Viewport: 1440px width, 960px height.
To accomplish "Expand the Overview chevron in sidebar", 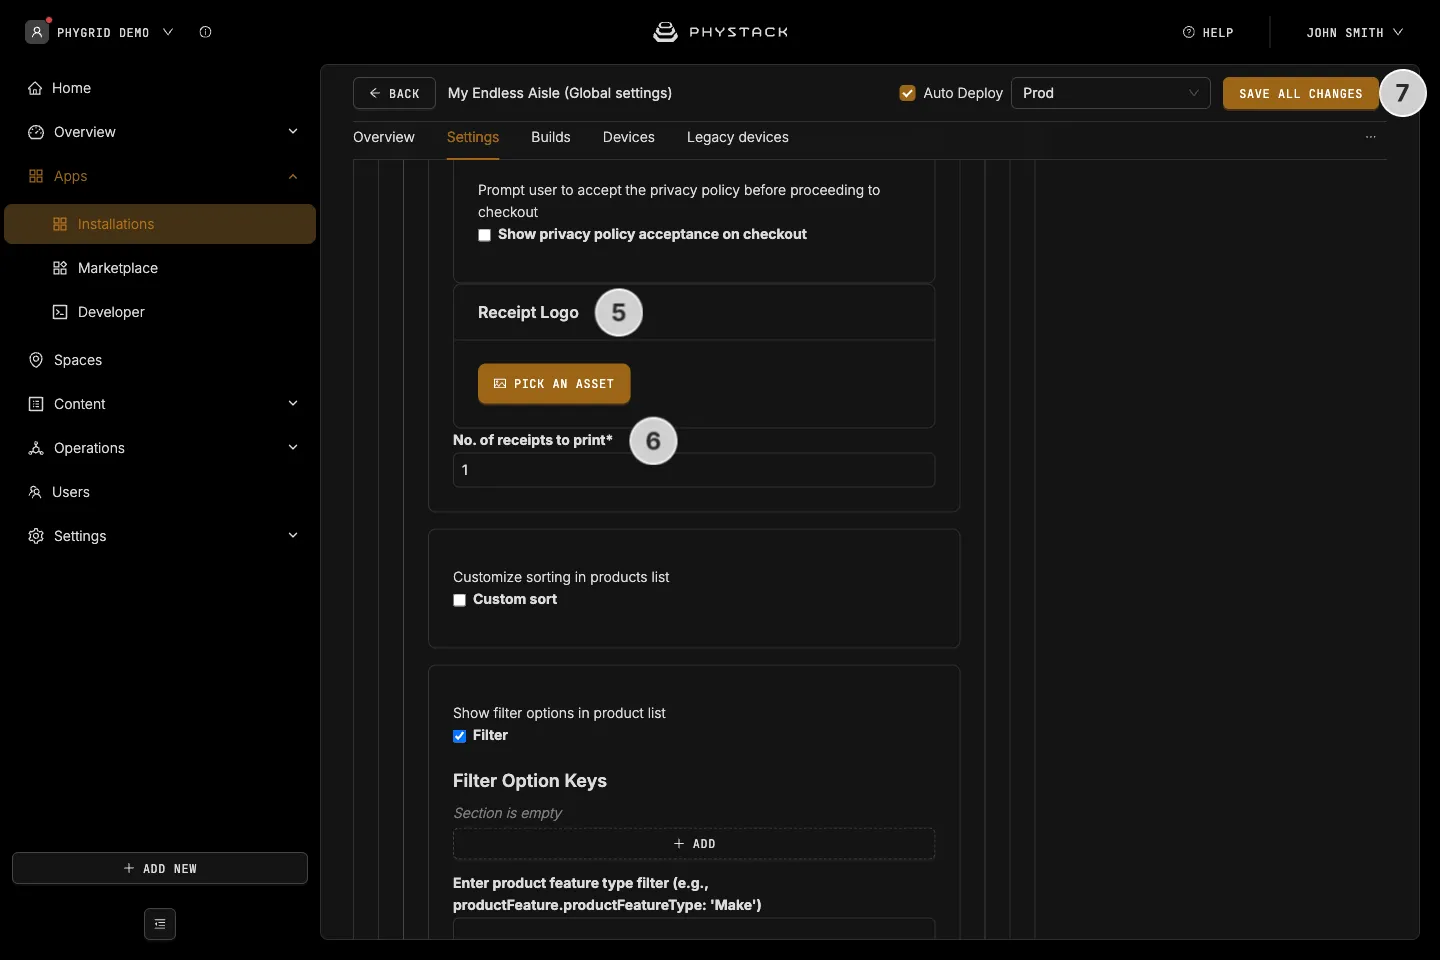I will point(293,132).
